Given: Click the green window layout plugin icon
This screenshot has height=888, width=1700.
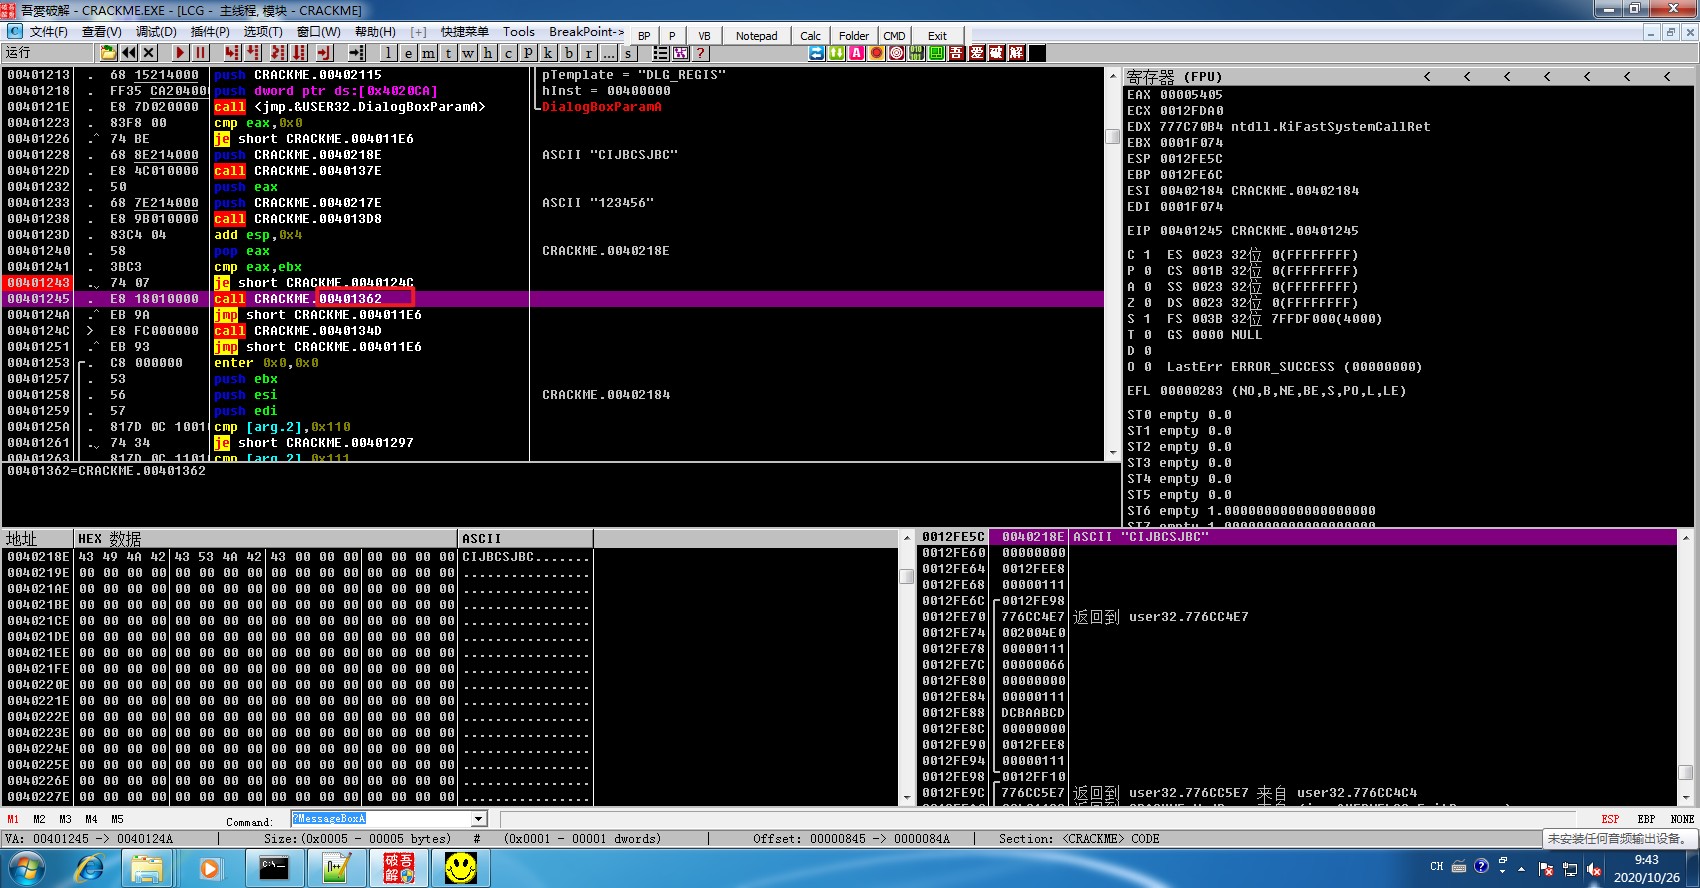Looking at the screenshot, I should pos(937,53).
